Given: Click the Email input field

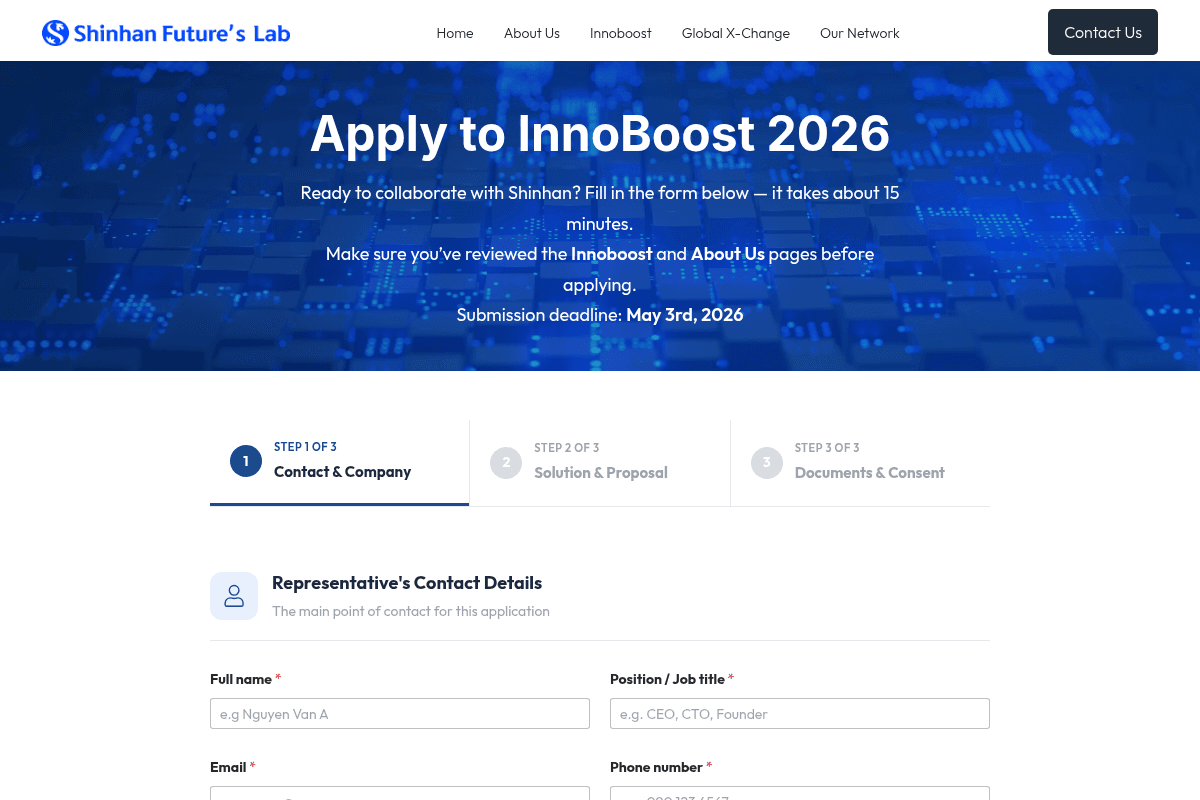Looking at the screenshot, I should click(x=400, y=796).
